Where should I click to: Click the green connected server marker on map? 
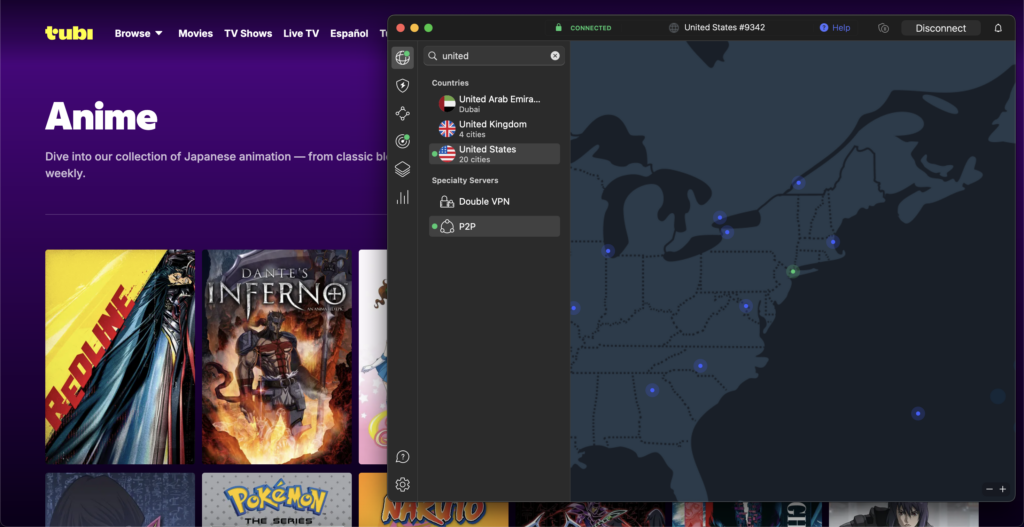point(793,272)
